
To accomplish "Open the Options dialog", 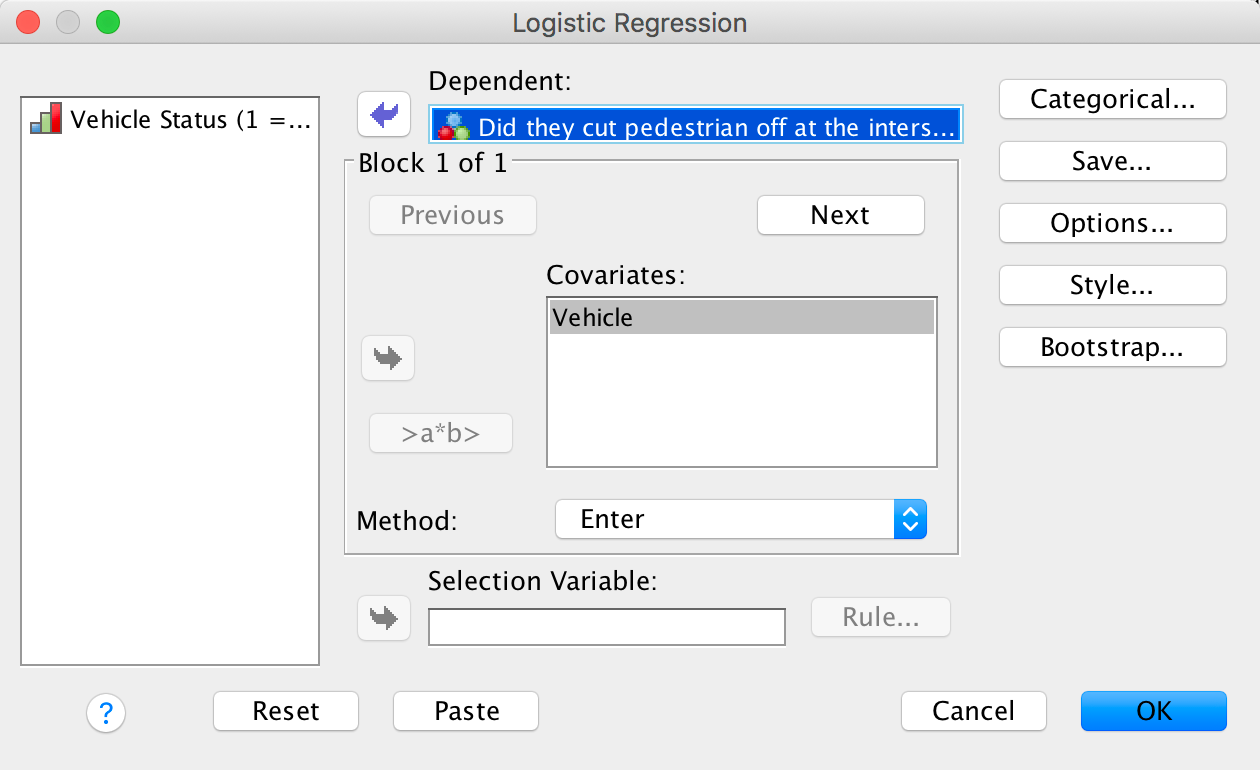I will [x=1112, y=223].
